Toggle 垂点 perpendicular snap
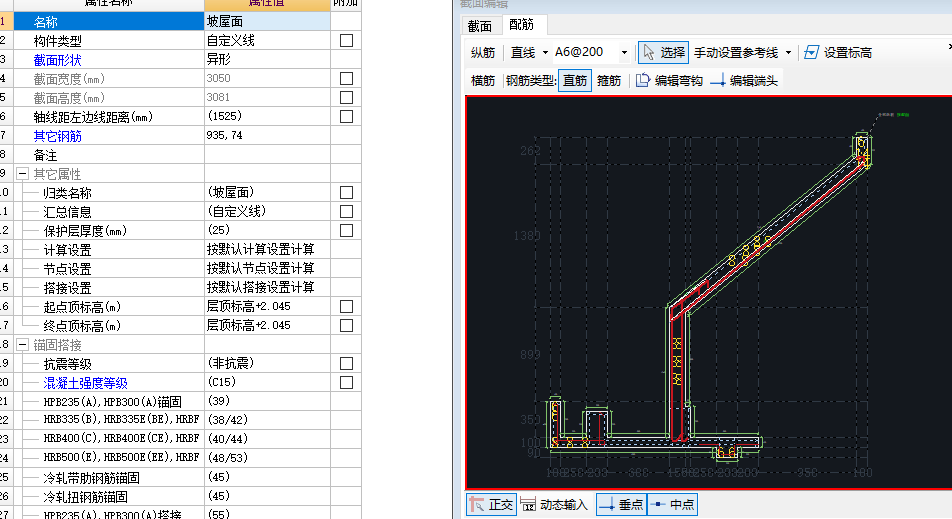 click(x=622, y=504)
